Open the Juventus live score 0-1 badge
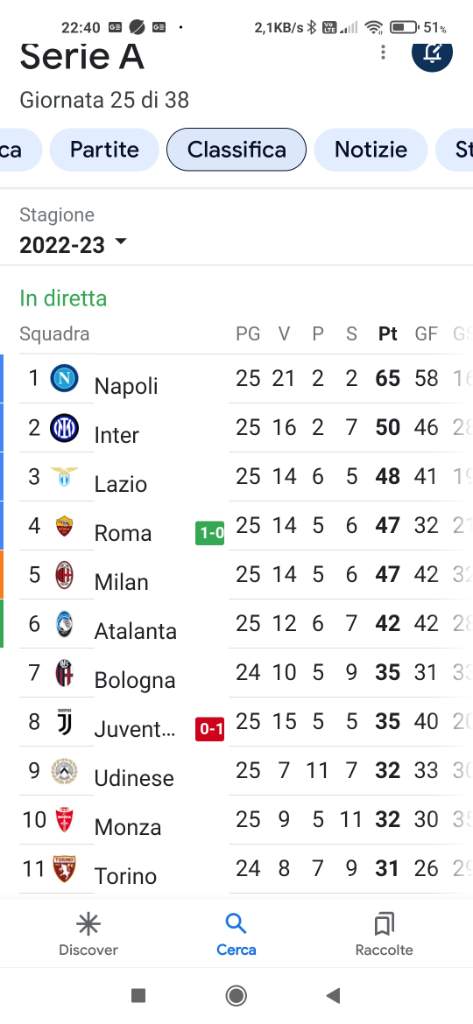The width and height of the screenshot is (473, 1024). point(210,729)
